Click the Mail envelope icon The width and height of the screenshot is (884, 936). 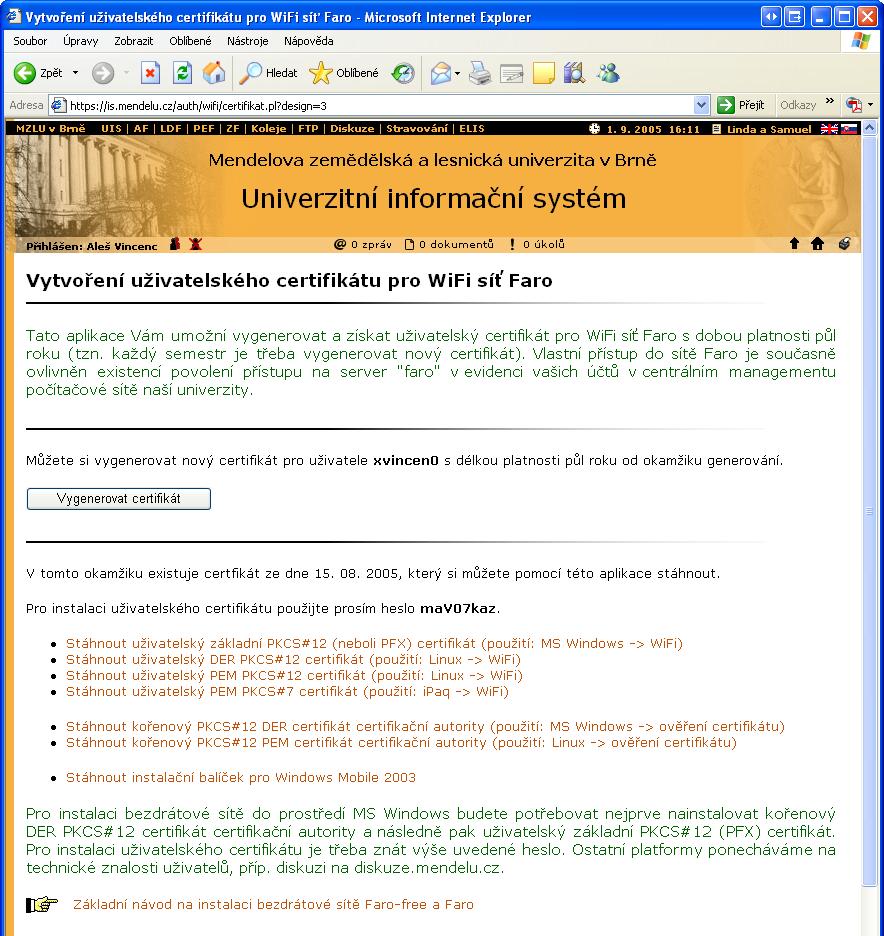[441, 73]
